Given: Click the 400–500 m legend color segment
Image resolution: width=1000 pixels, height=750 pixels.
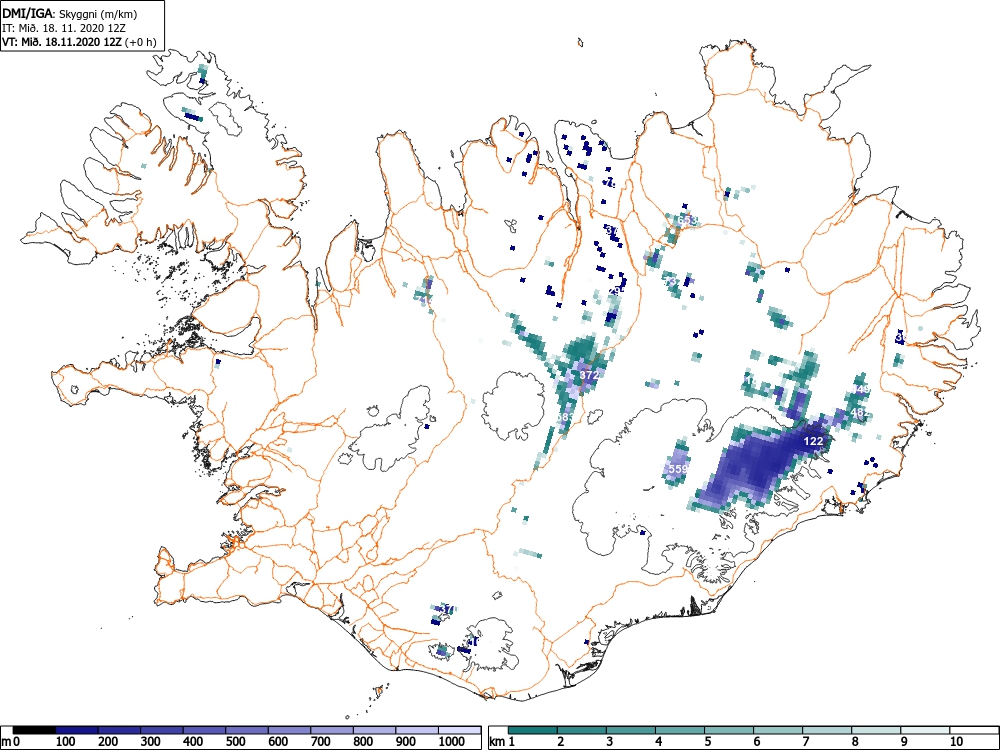Looking at the screenshot, I should tap(205, 730).
